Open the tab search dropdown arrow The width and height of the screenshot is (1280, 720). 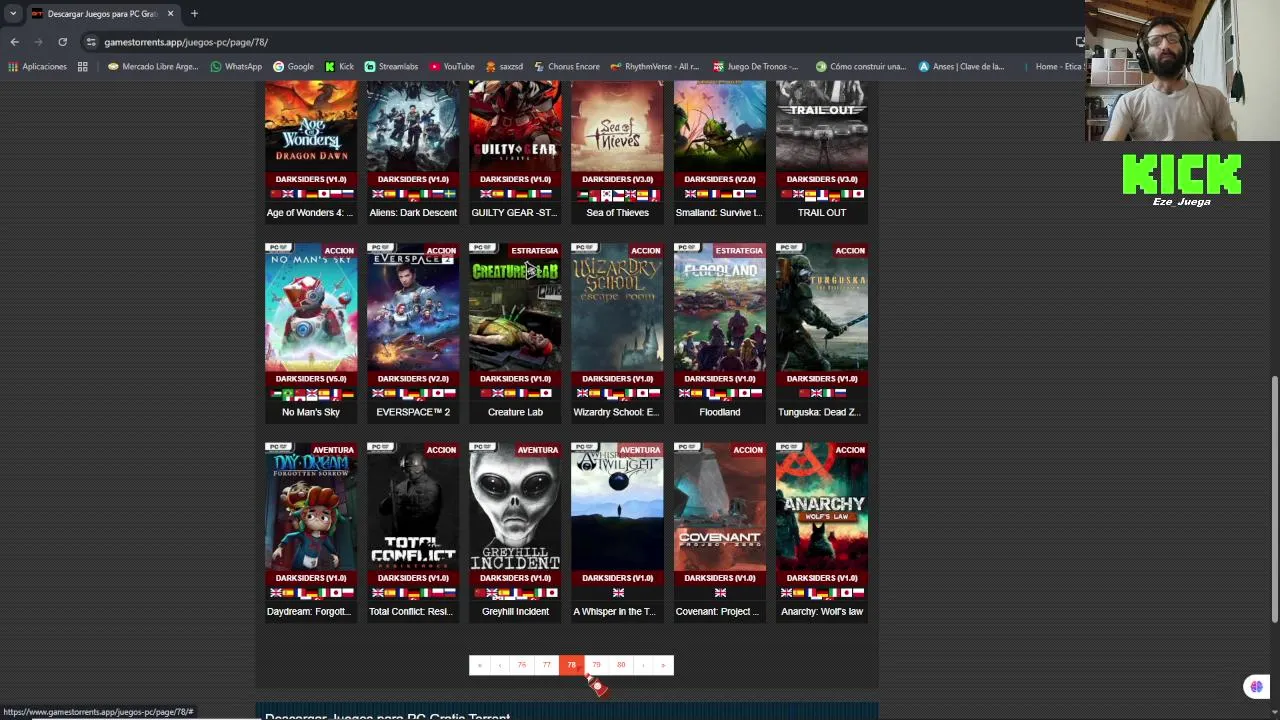tap(12, 14)
